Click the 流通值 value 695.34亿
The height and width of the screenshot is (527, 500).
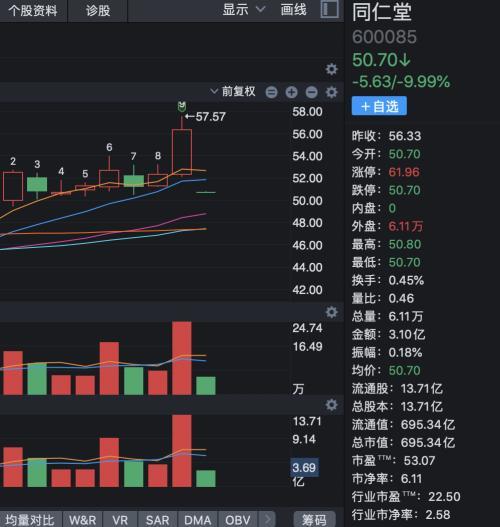[x=428, y=424]
